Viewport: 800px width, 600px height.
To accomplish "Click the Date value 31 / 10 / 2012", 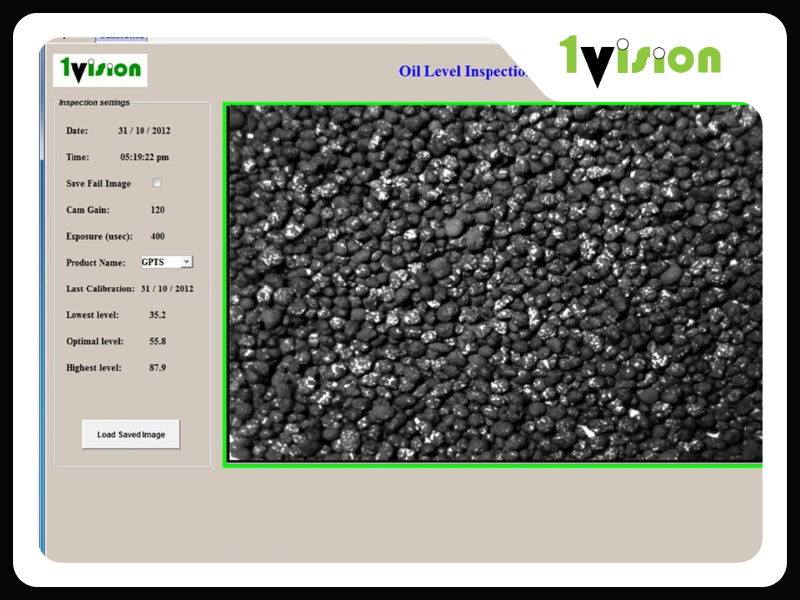I will tap(145, 131).
